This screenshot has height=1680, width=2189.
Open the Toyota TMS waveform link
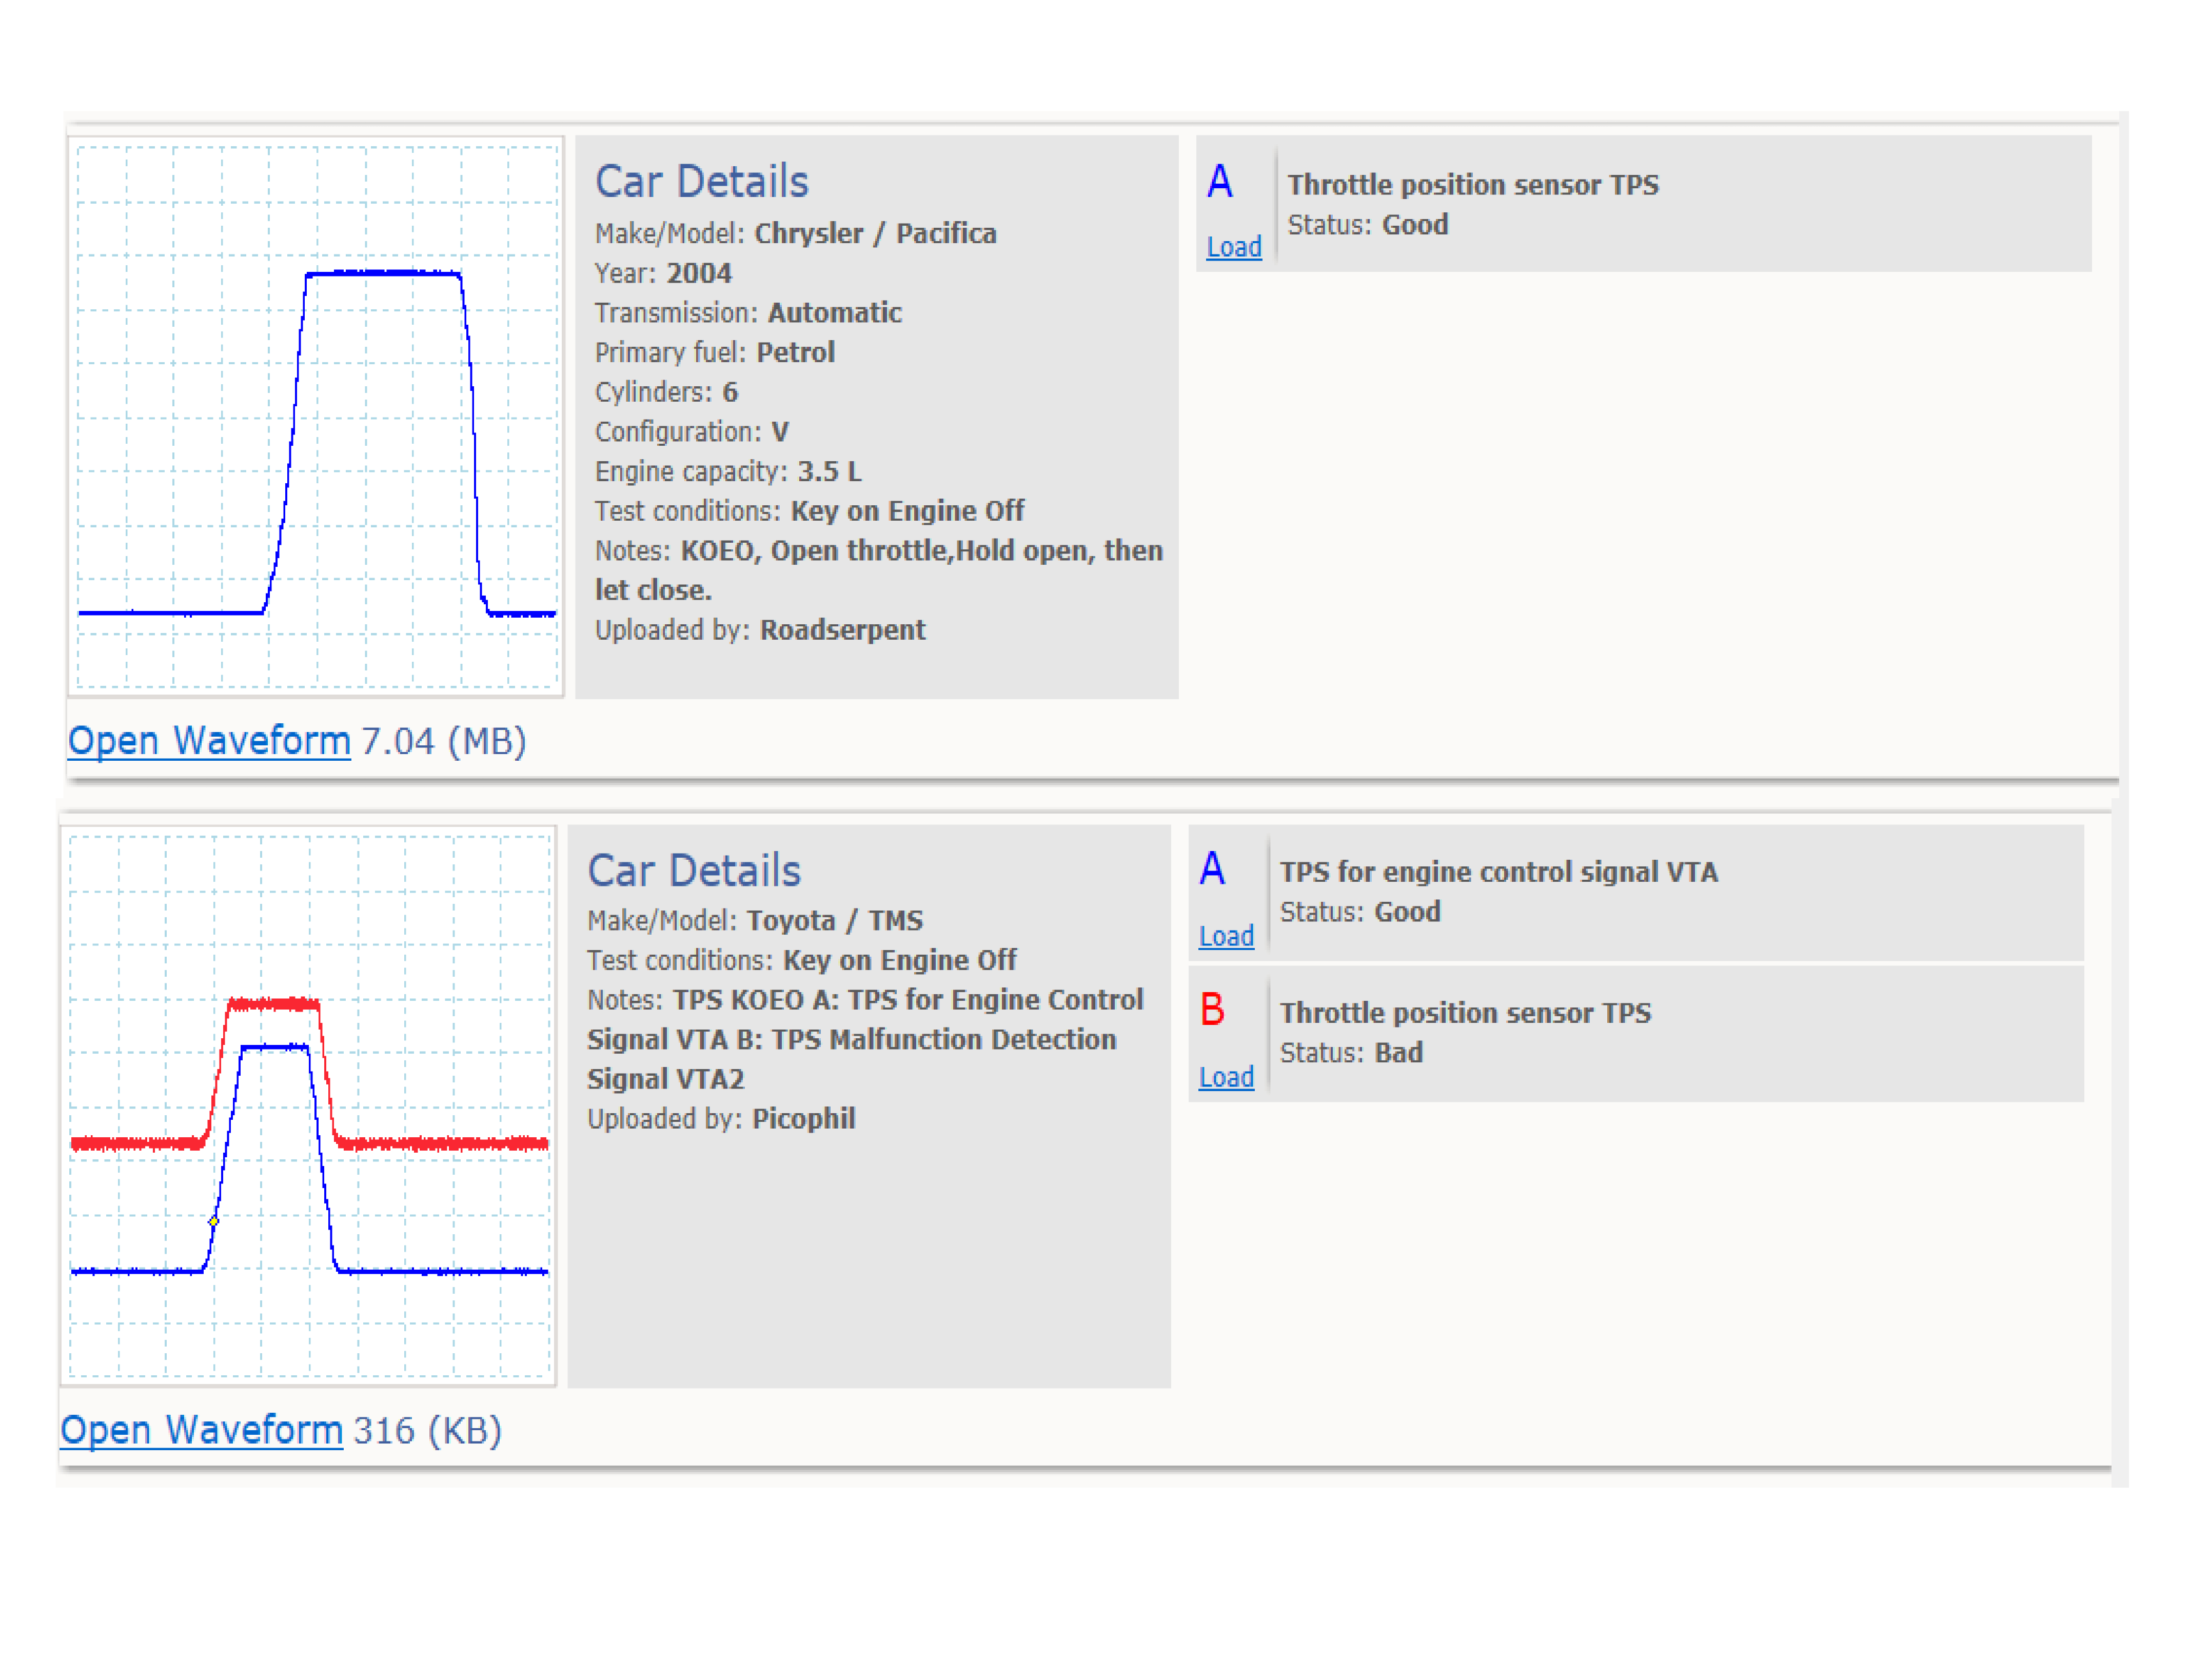[201, 1430]
